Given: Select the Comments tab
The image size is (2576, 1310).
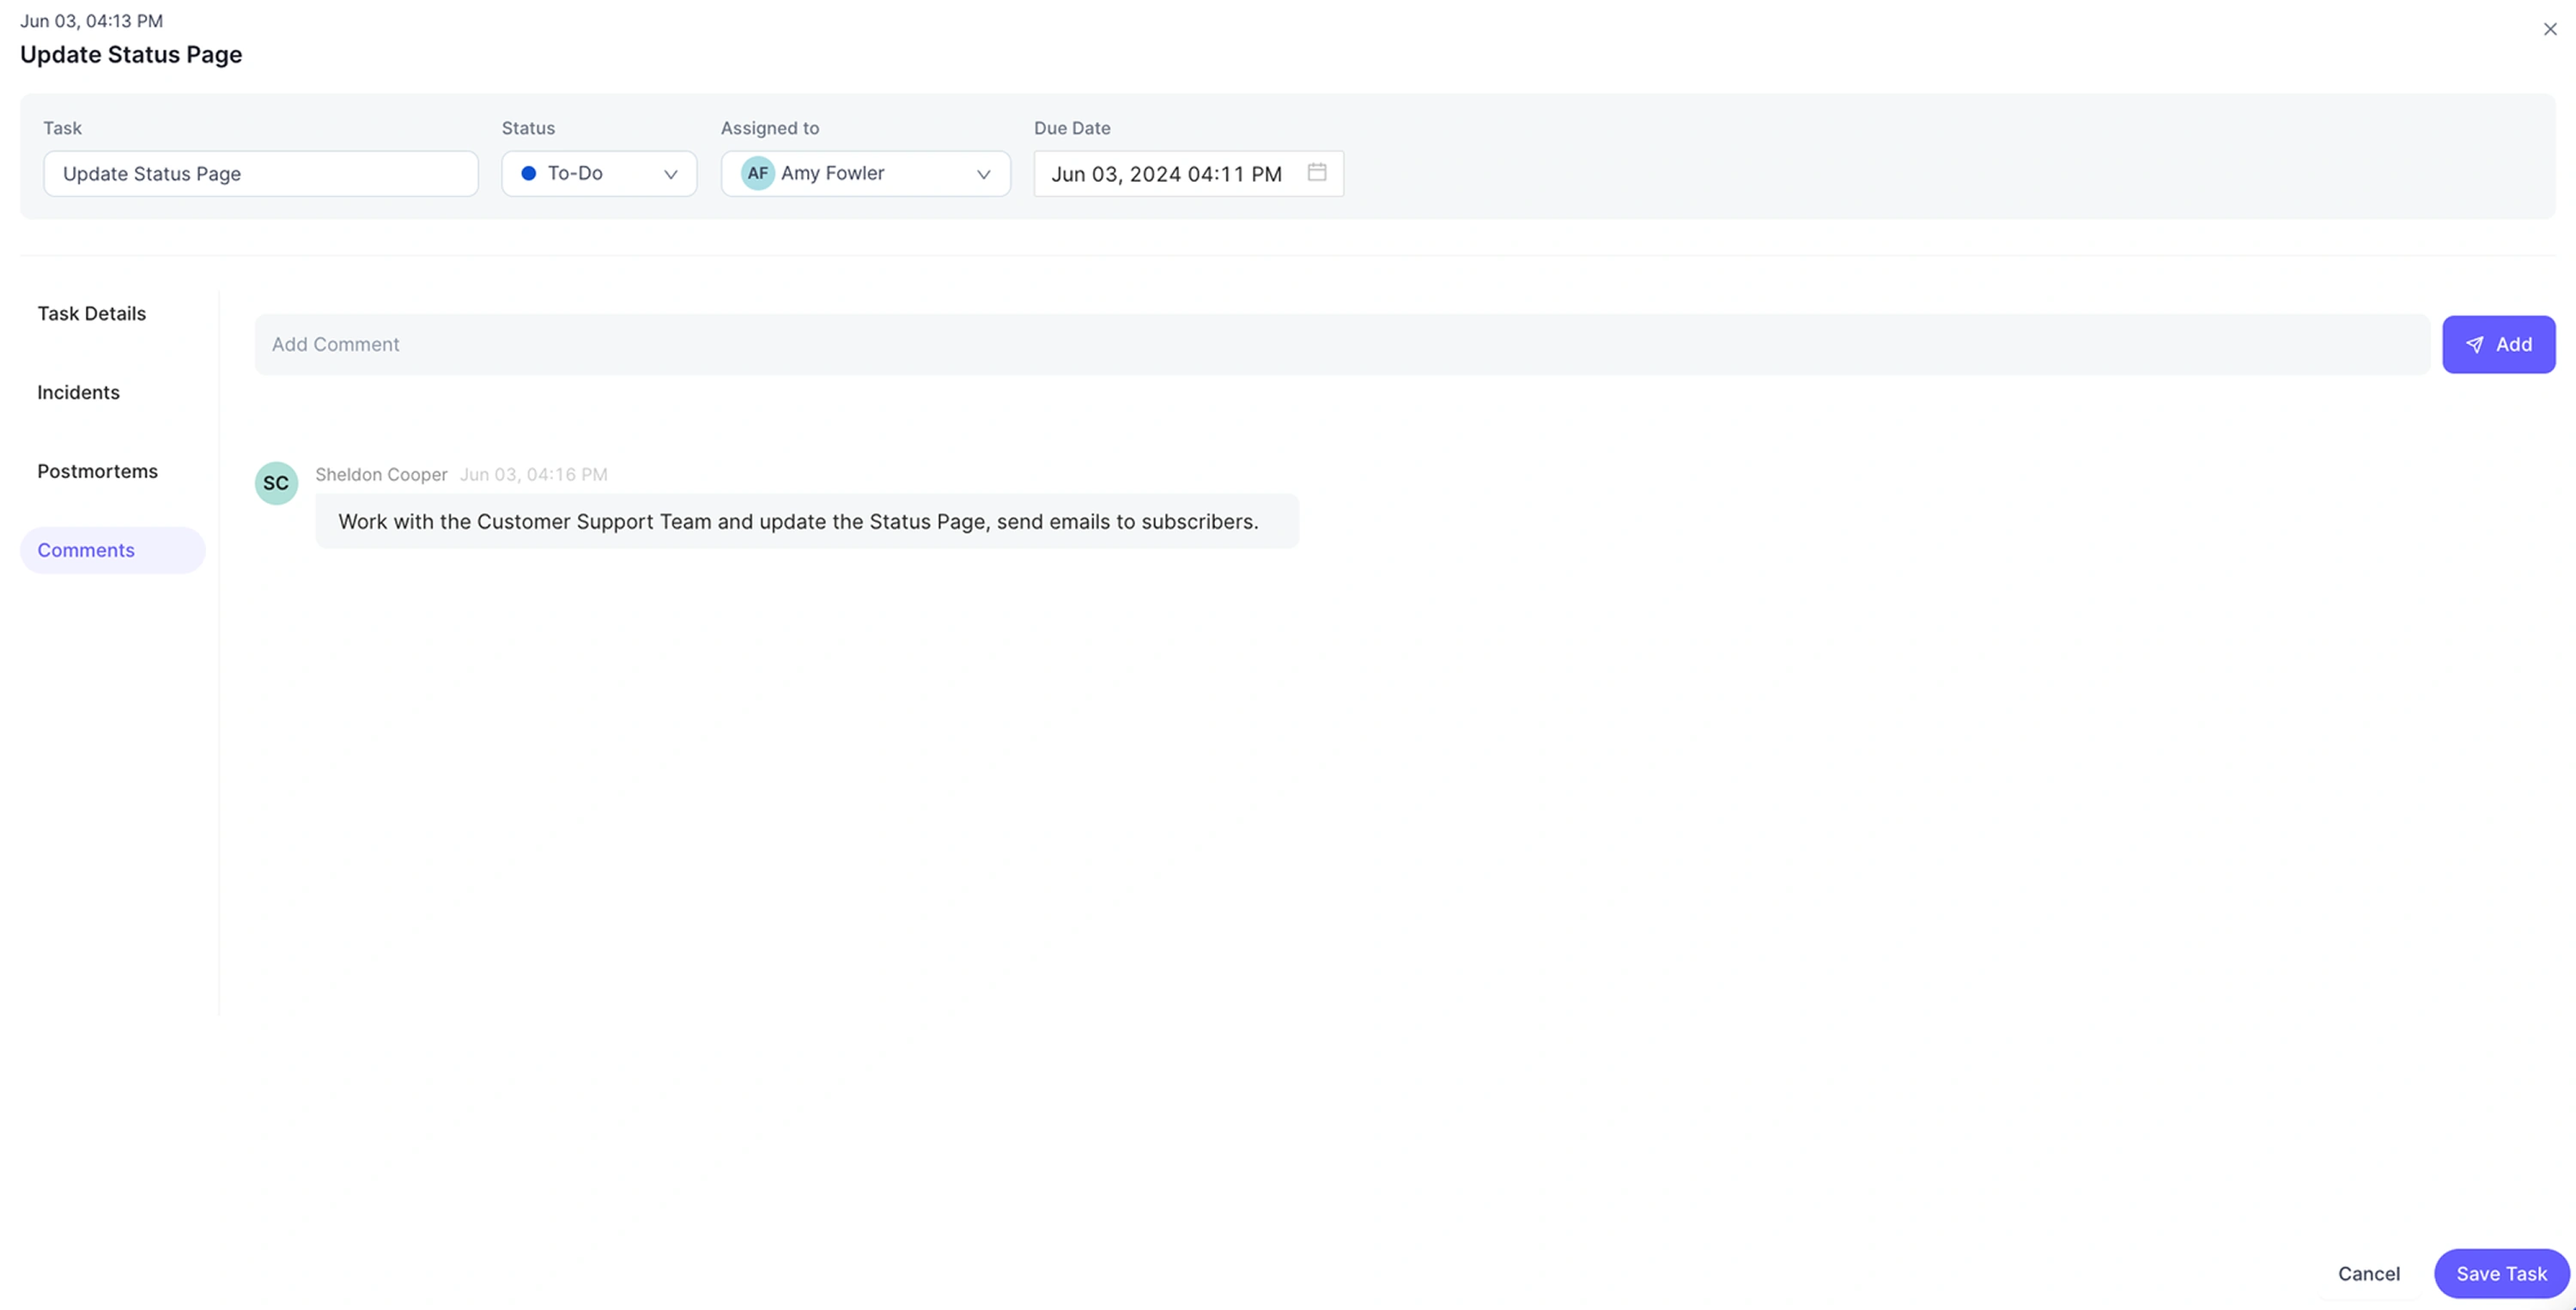Looking at the screenshot, I should tap(87, 551).
